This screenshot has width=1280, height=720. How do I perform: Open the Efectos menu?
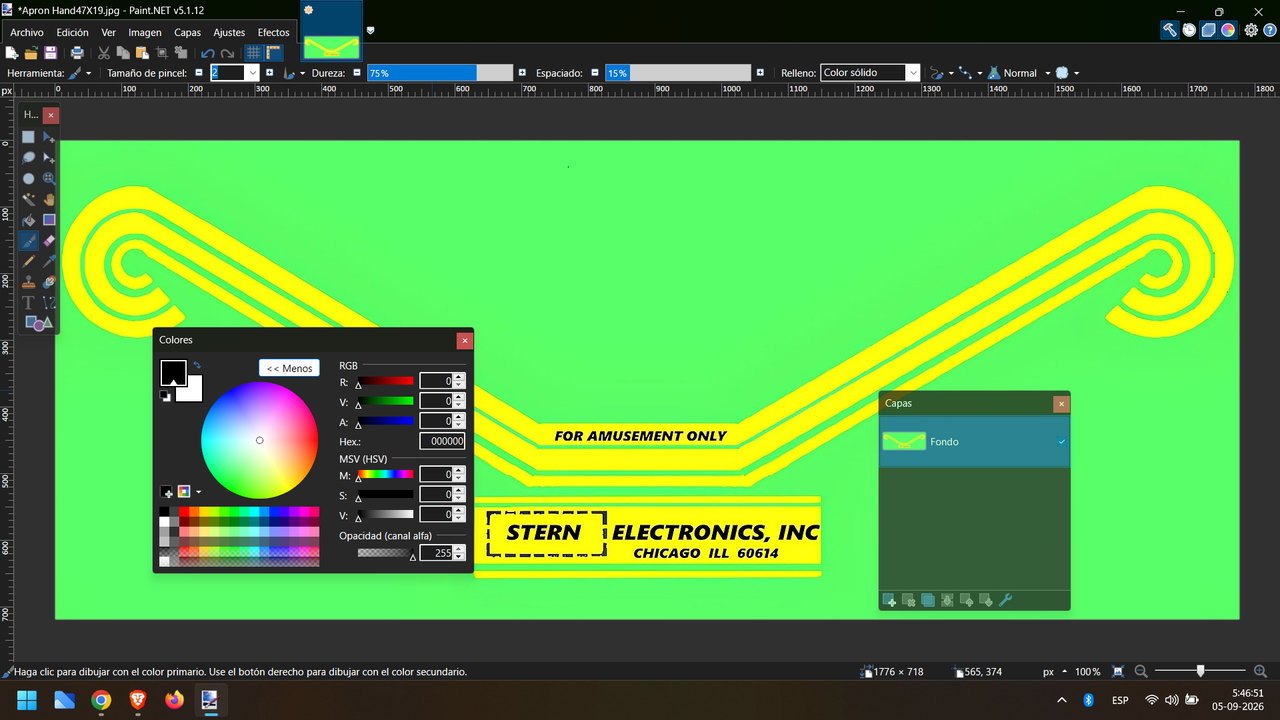click(x=273, y=32)
